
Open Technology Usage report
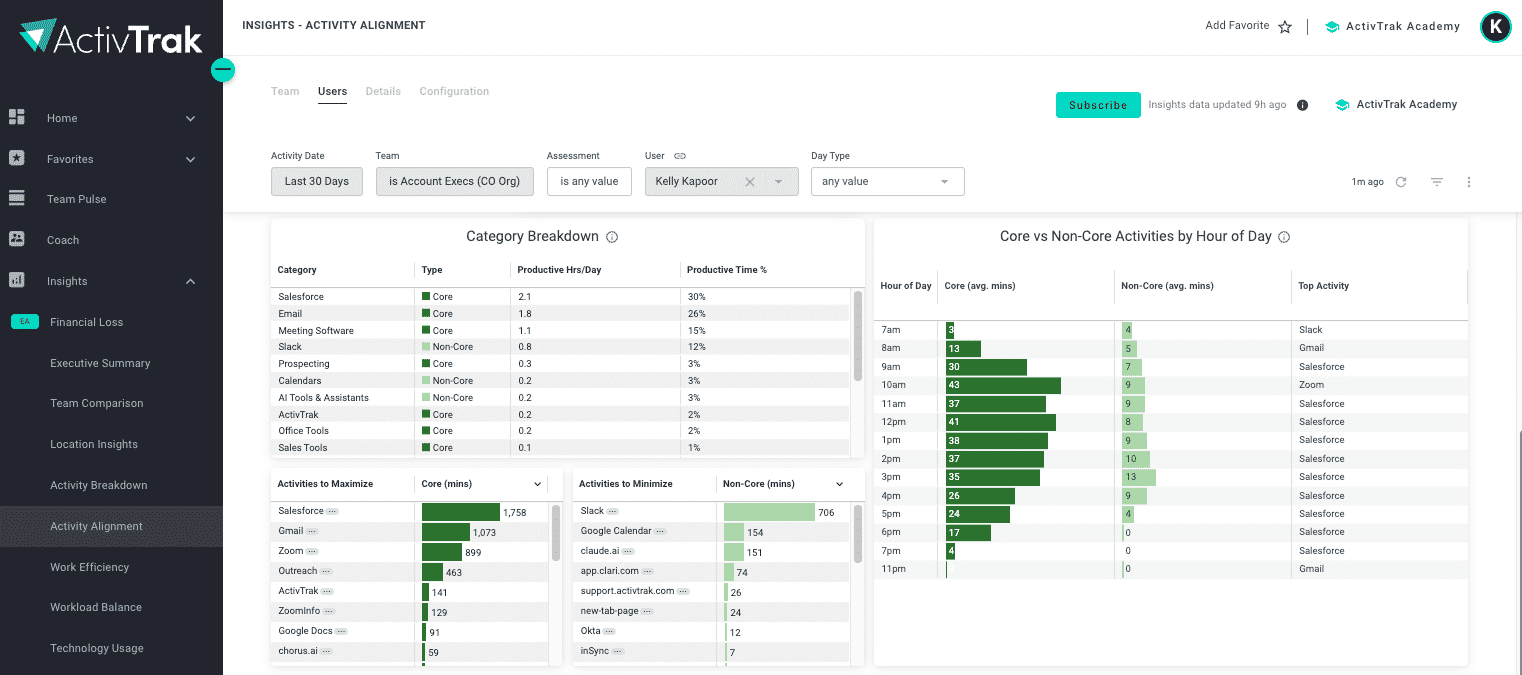tap(97, 648)
